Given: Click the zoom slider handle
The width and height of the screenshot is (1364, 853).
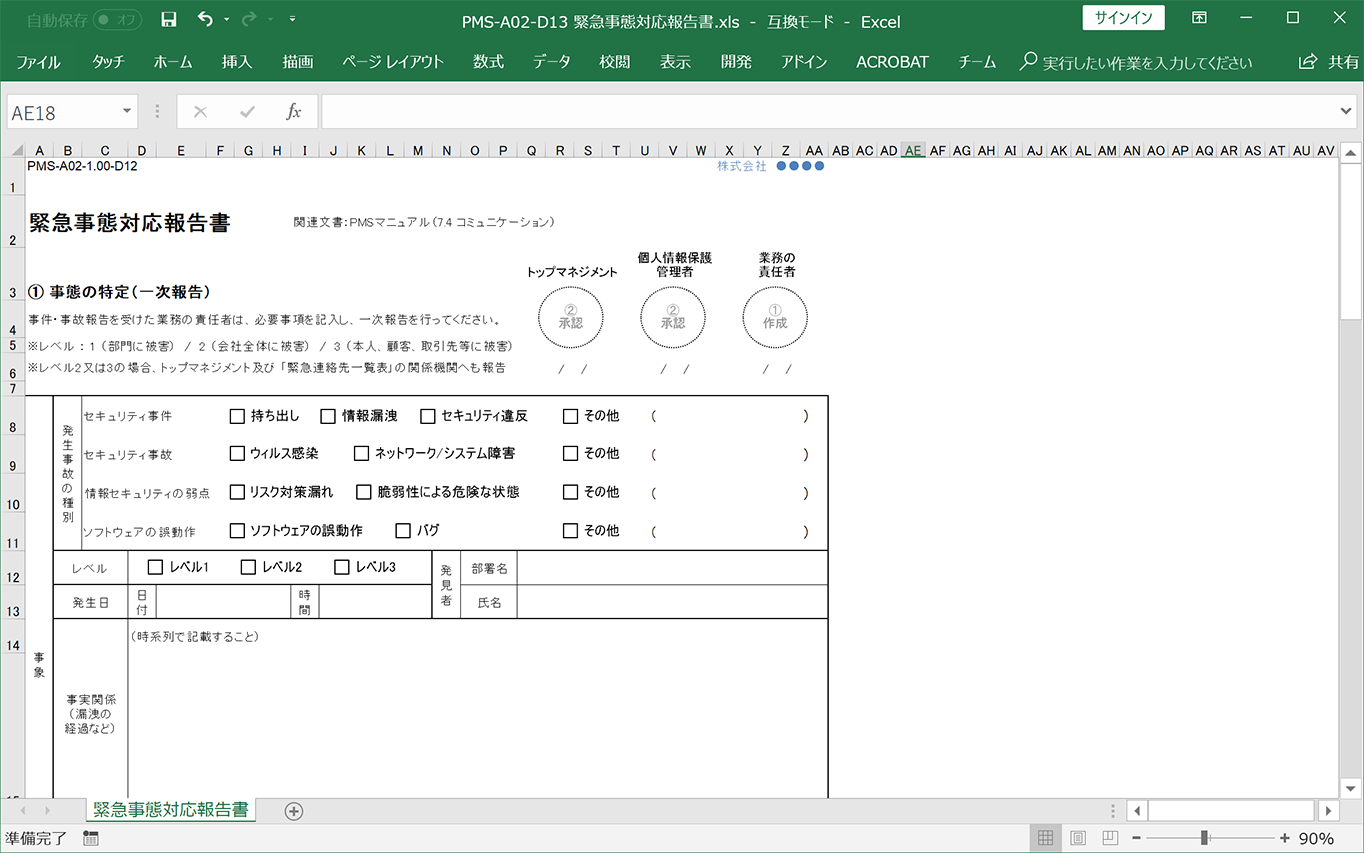Looking at the screenshot, I should 1205,838.
